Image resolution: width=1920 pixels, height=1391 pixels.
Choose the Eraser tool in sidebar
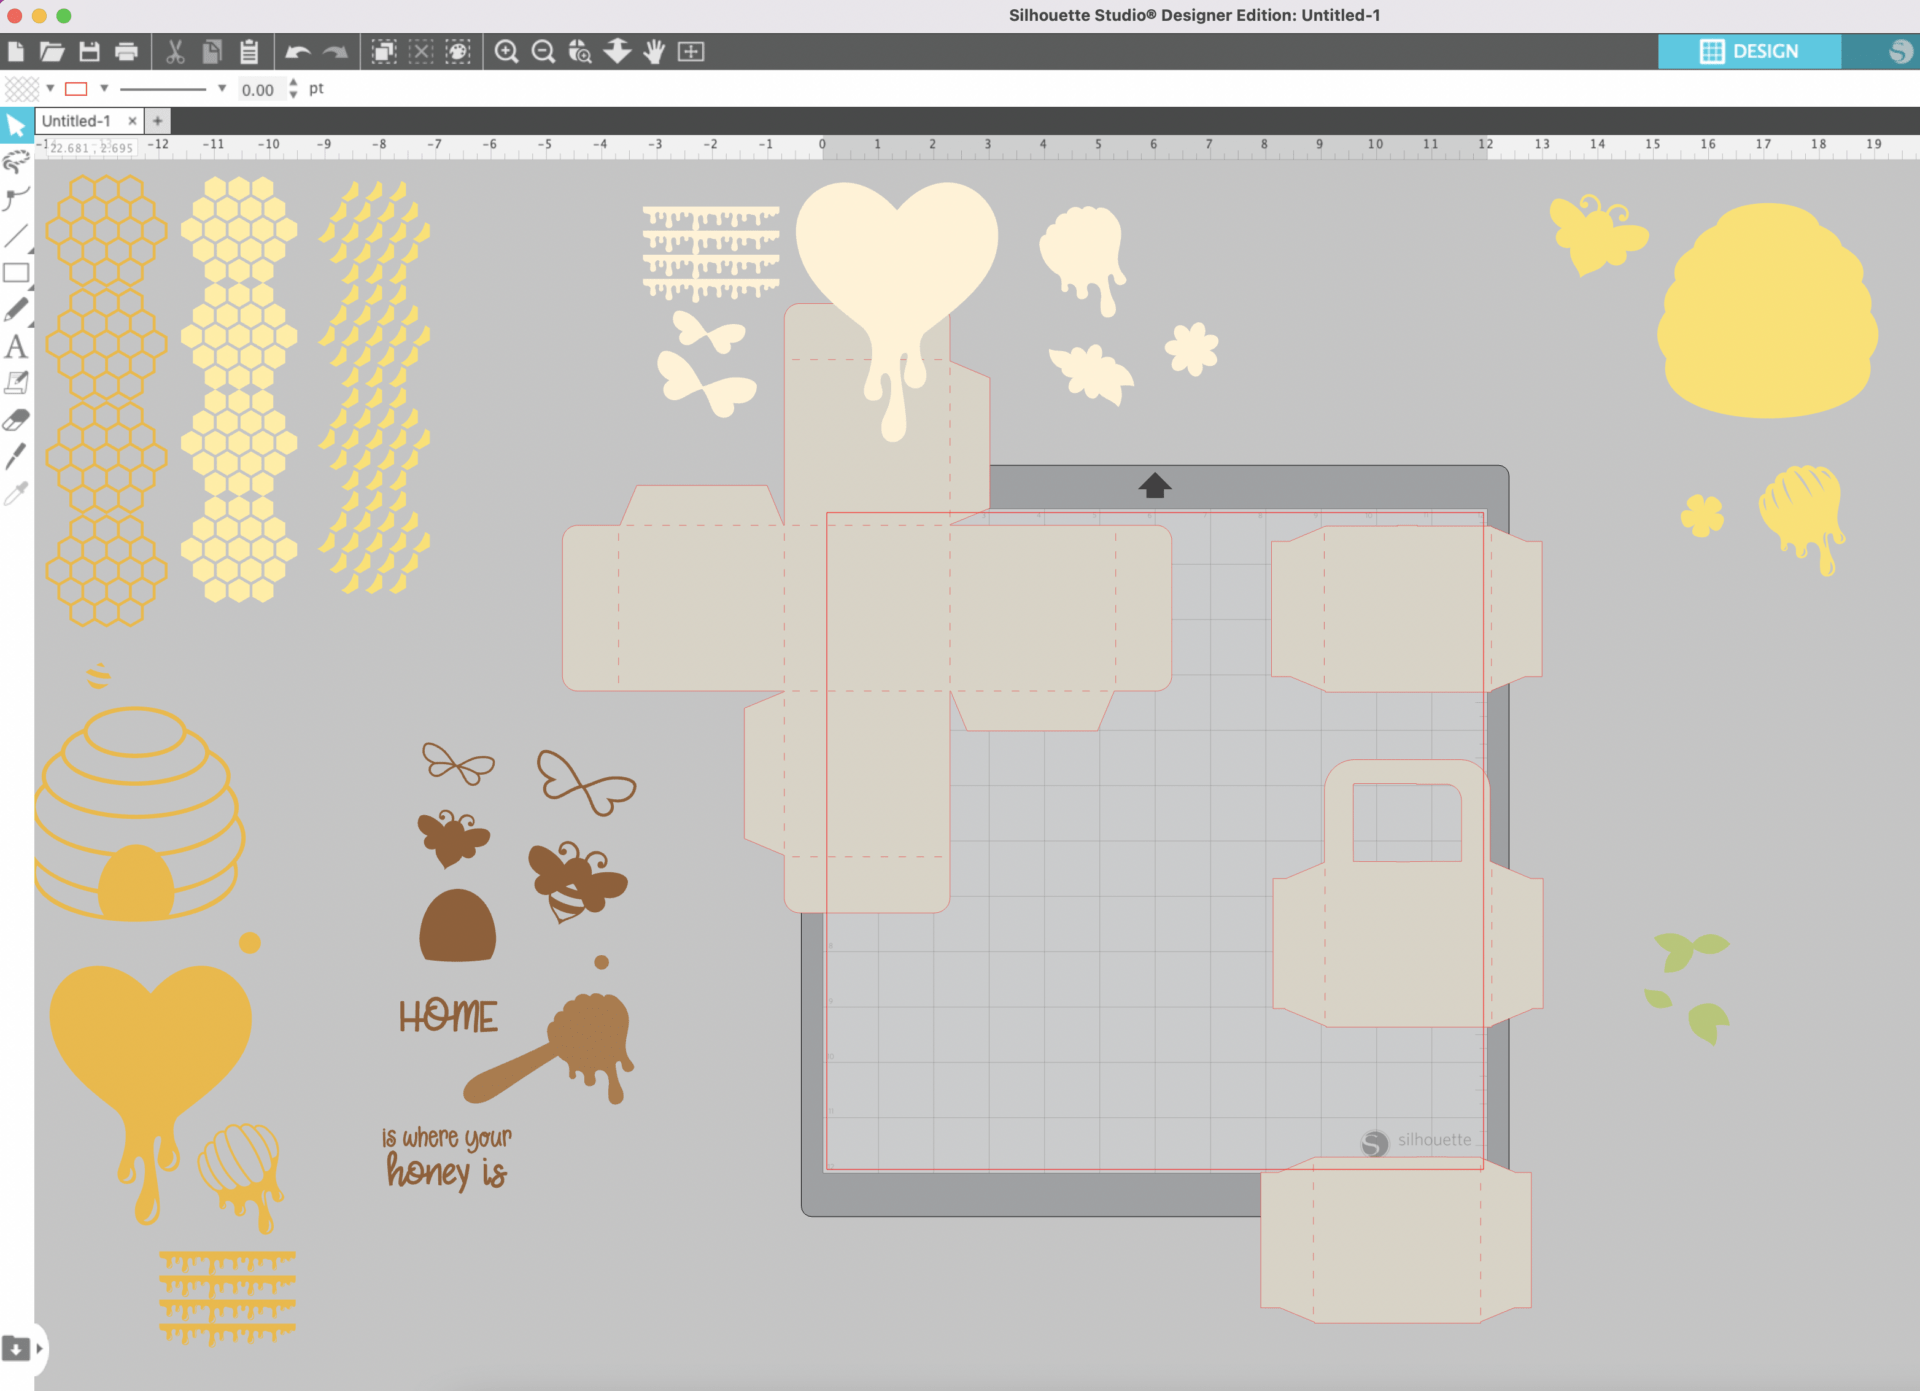(x=15, y=420)
